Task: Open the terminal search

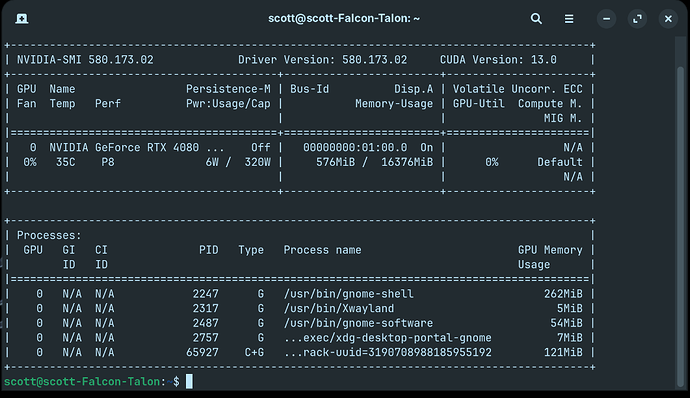Action: [x=536, y=18]
